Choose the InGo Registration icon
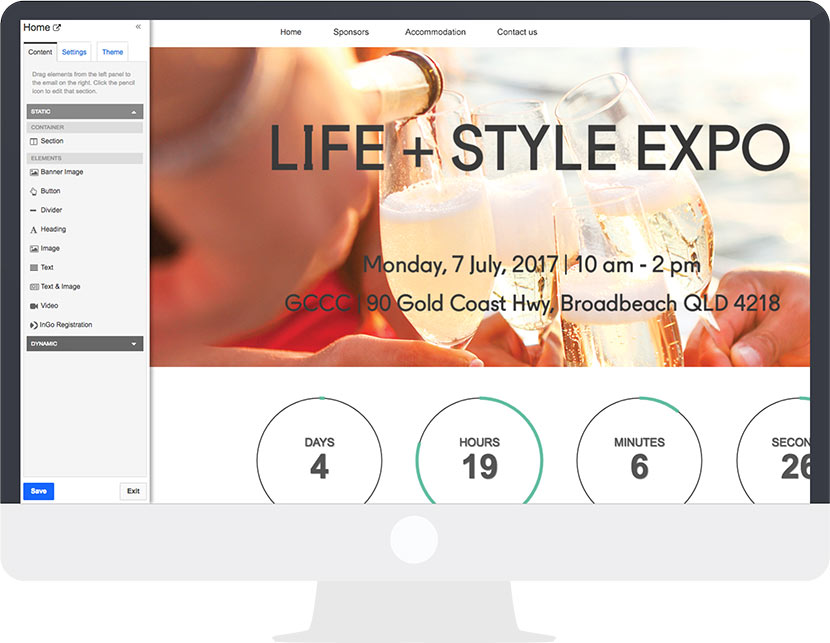 [33, 325]
